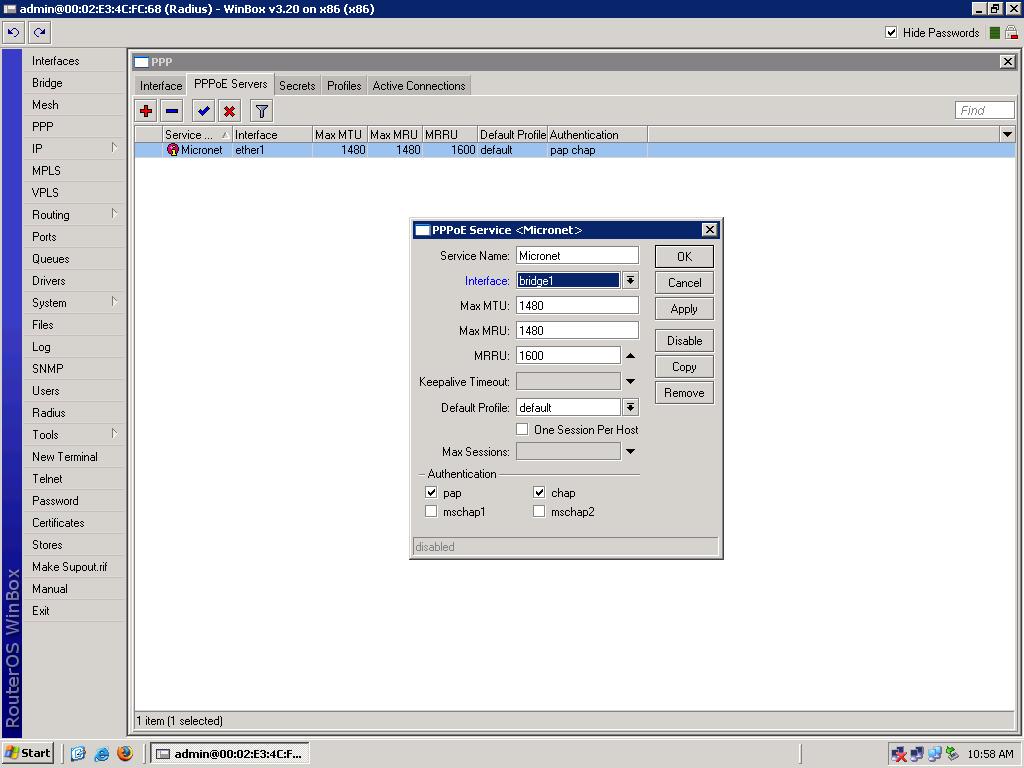This screenshot has height=768, width=1024.
Task: Click the Find search box
Action: [985, 110]
